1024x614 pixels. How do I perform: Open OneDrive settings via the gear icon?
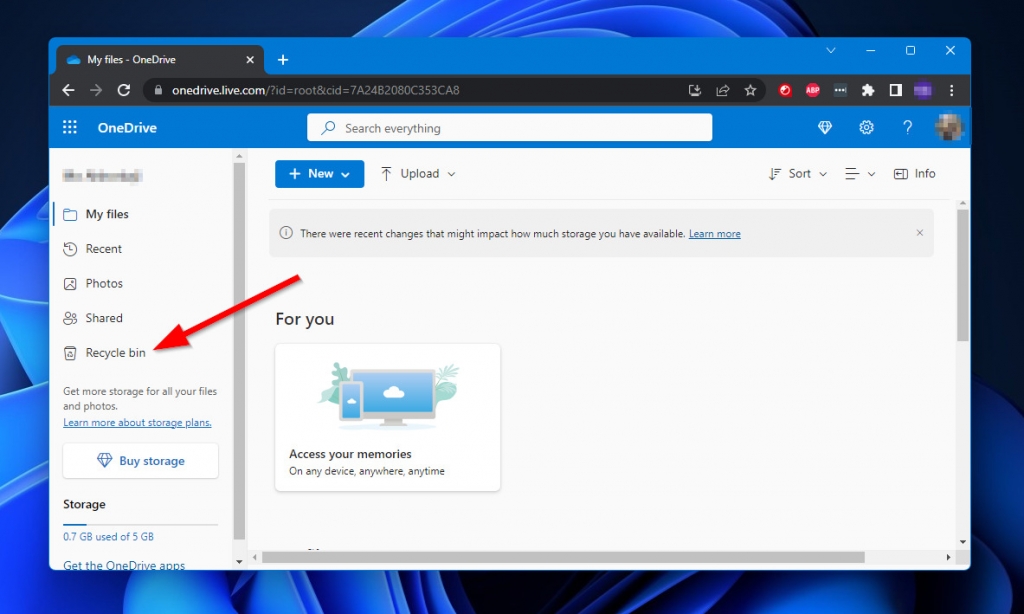click(x=866, y=127)
